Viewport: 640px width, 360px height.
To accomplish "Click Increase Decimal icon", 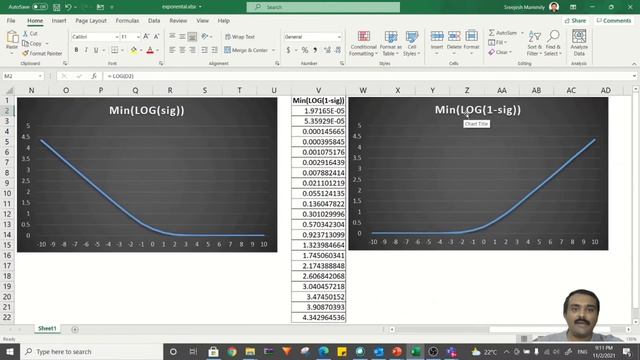I will 327,50.
